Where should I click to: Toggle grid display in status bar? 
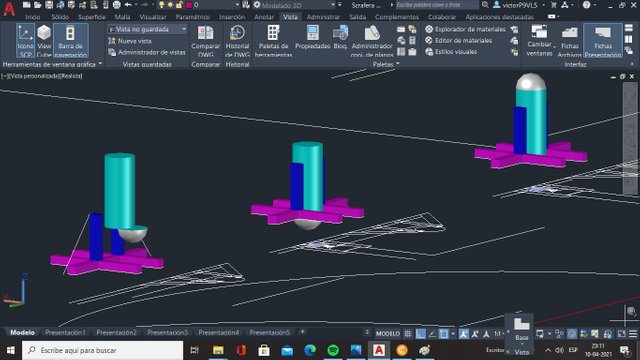pos(408,334)
